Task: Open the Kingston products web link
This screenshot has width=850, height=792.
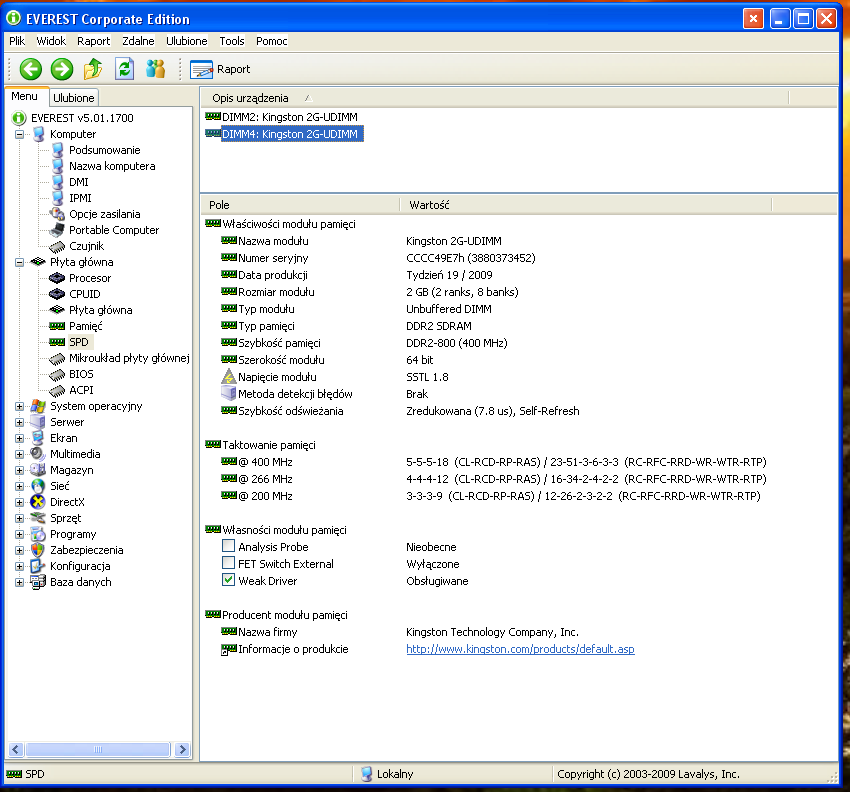Action: pyautogui.click(x=520, y=649)
